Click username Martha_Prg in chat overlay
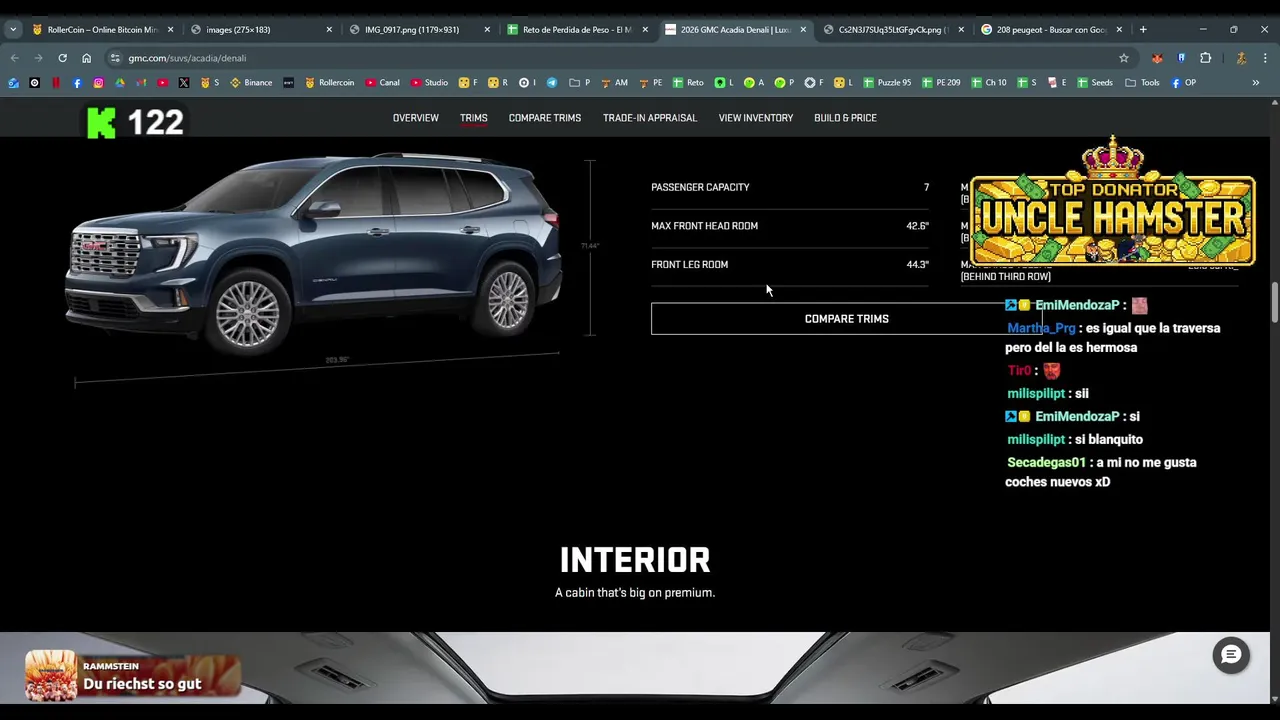1280x720 pixels. tap(1041, 328)
